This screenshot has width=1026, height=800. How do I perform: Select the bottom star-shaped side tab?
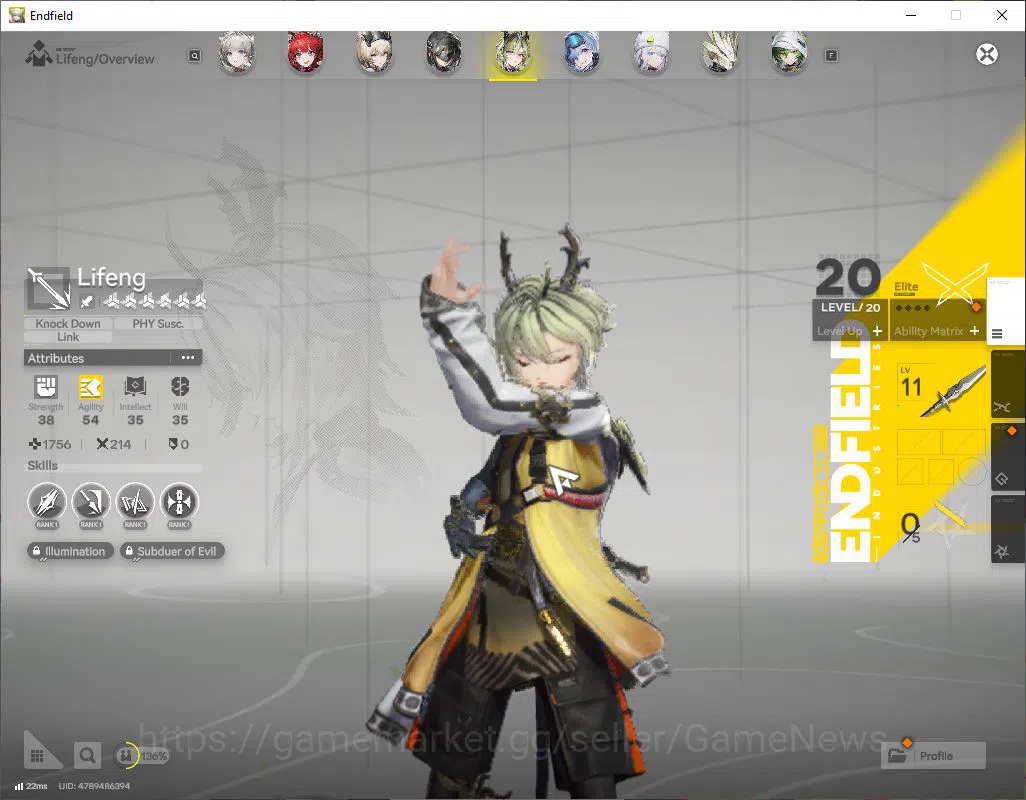pos(1008,529)
